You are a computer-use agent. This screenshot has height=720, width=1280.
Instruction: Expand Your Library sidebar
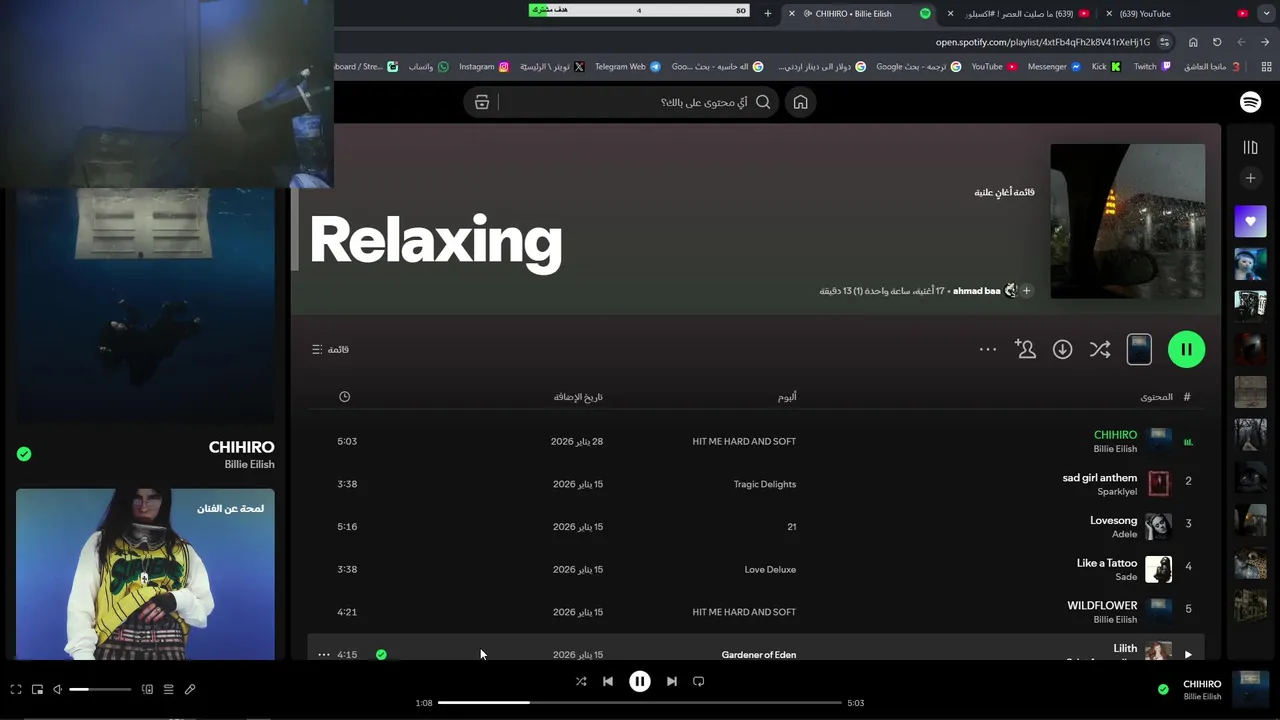pyautogui.click(x=1250, y=148)
